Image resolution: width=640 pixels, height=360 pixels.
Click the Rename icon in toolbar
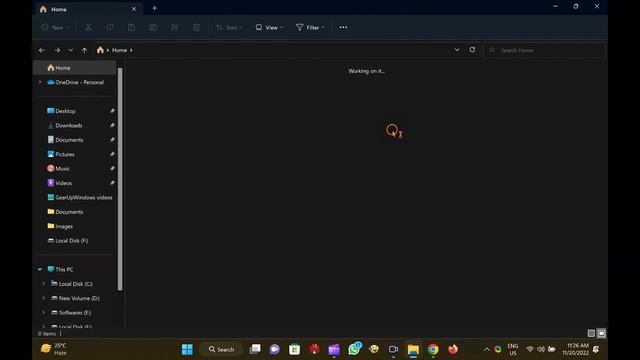(x=153, y=27)
